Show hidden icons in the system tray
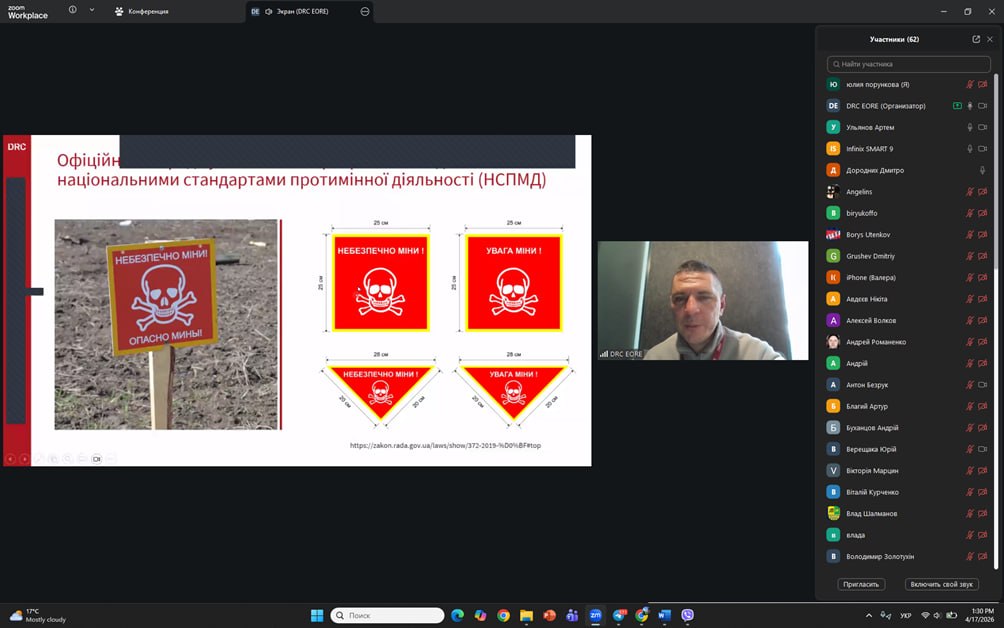 pyautogui.click(x=868, y=616)
